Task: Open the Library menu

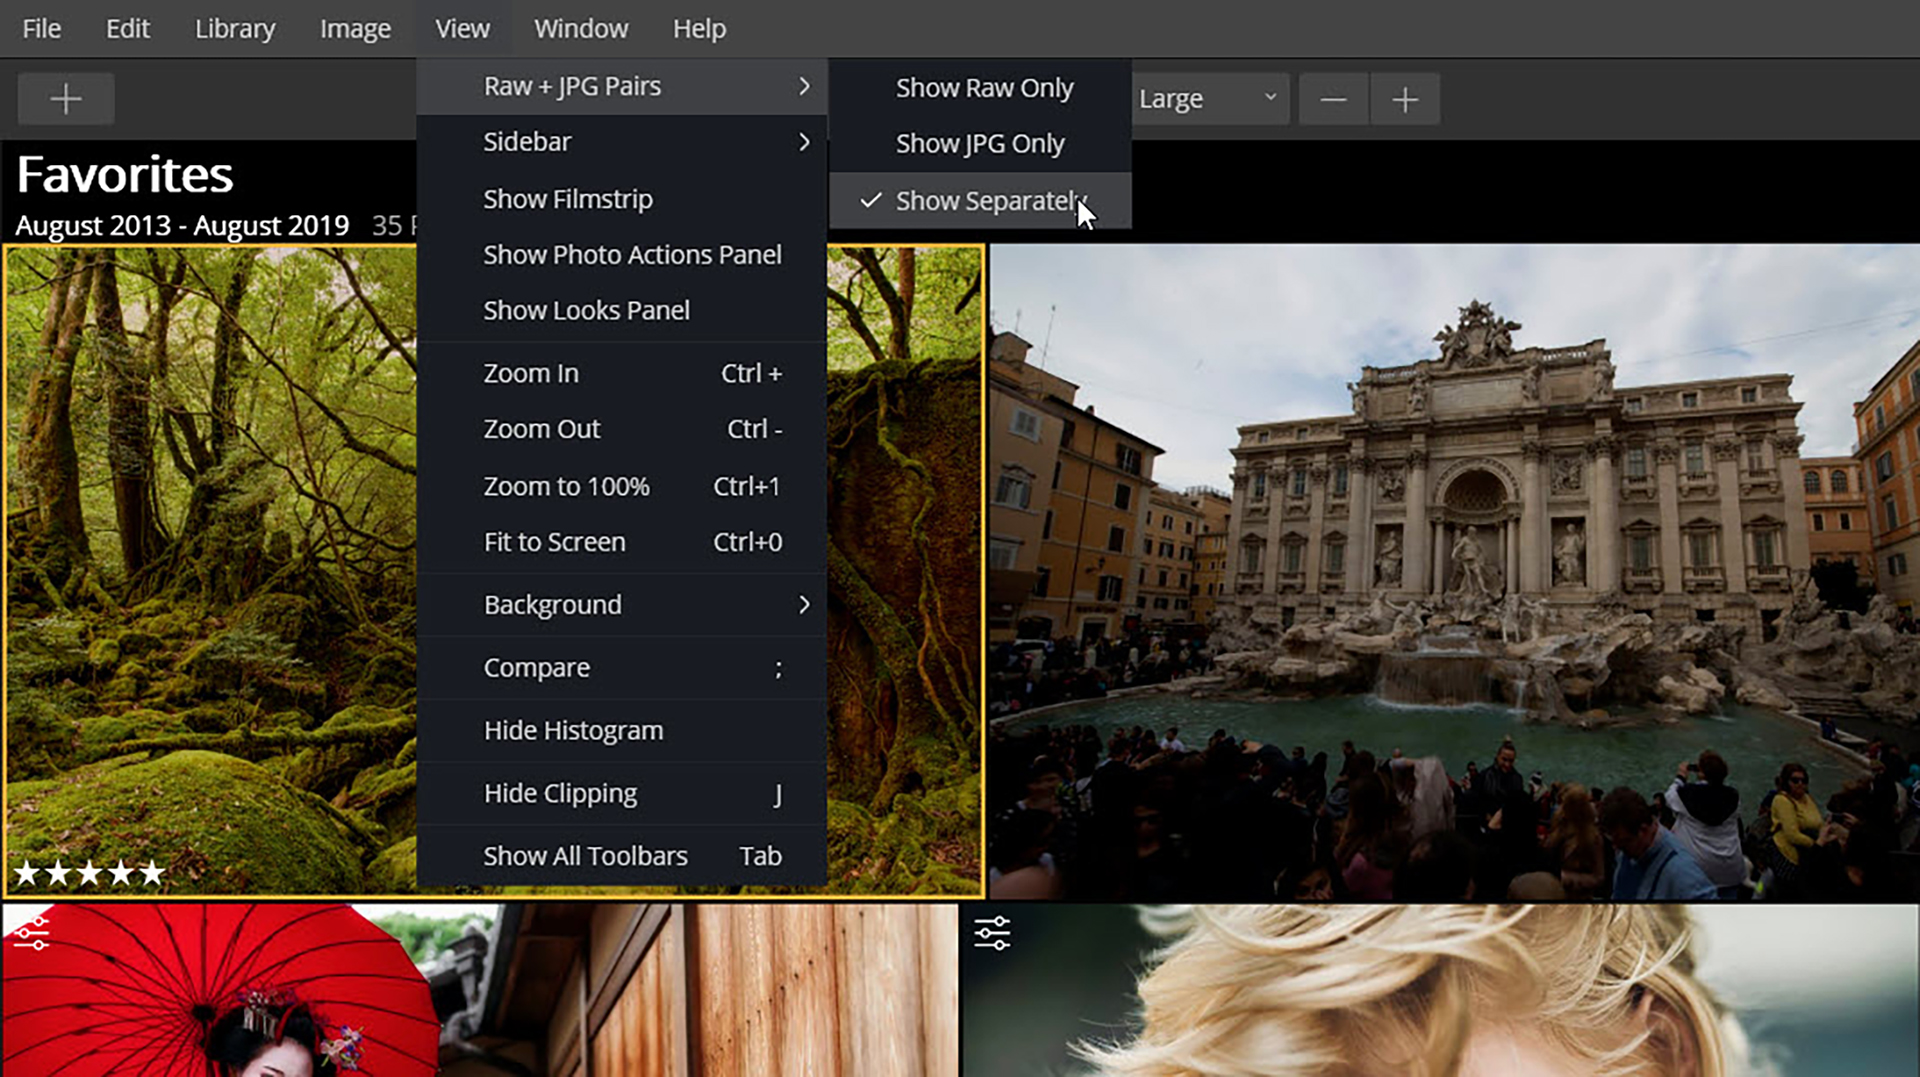Action: [x=234, y=28]
